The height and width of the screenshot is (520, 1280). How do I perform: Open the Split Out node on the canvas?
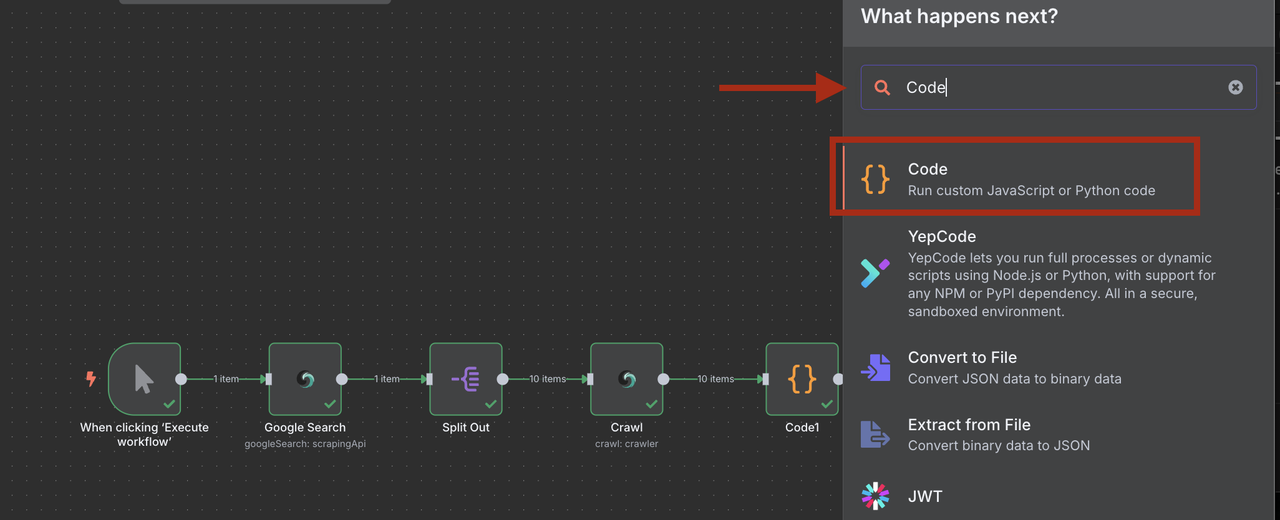[x=466, y=379]
